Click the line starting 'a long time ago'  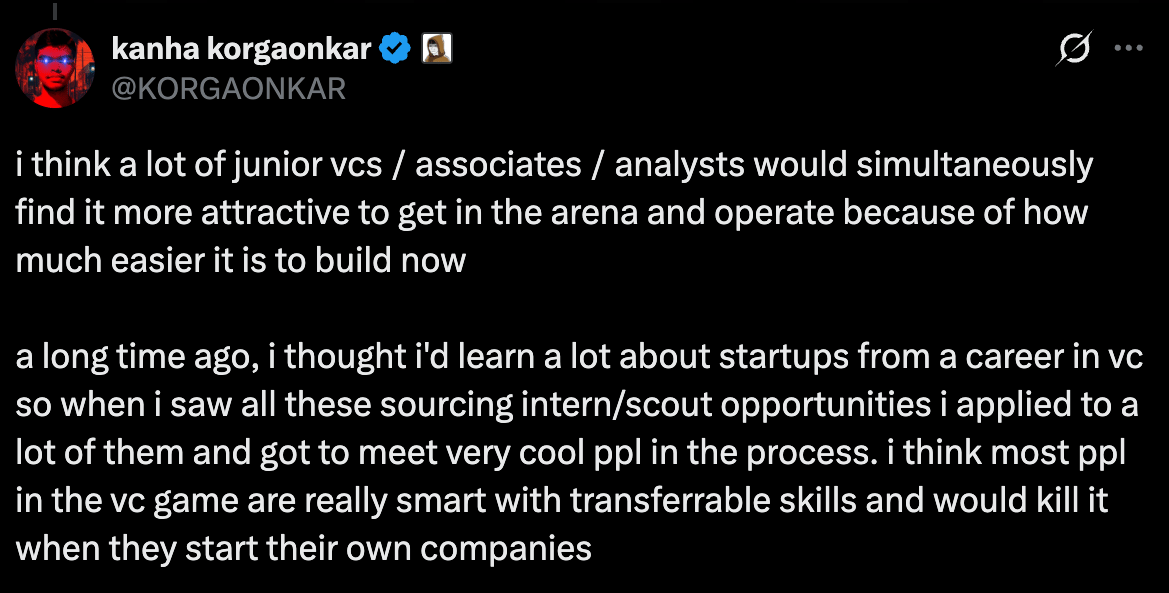pyautogui.click(x=579, y=357)
